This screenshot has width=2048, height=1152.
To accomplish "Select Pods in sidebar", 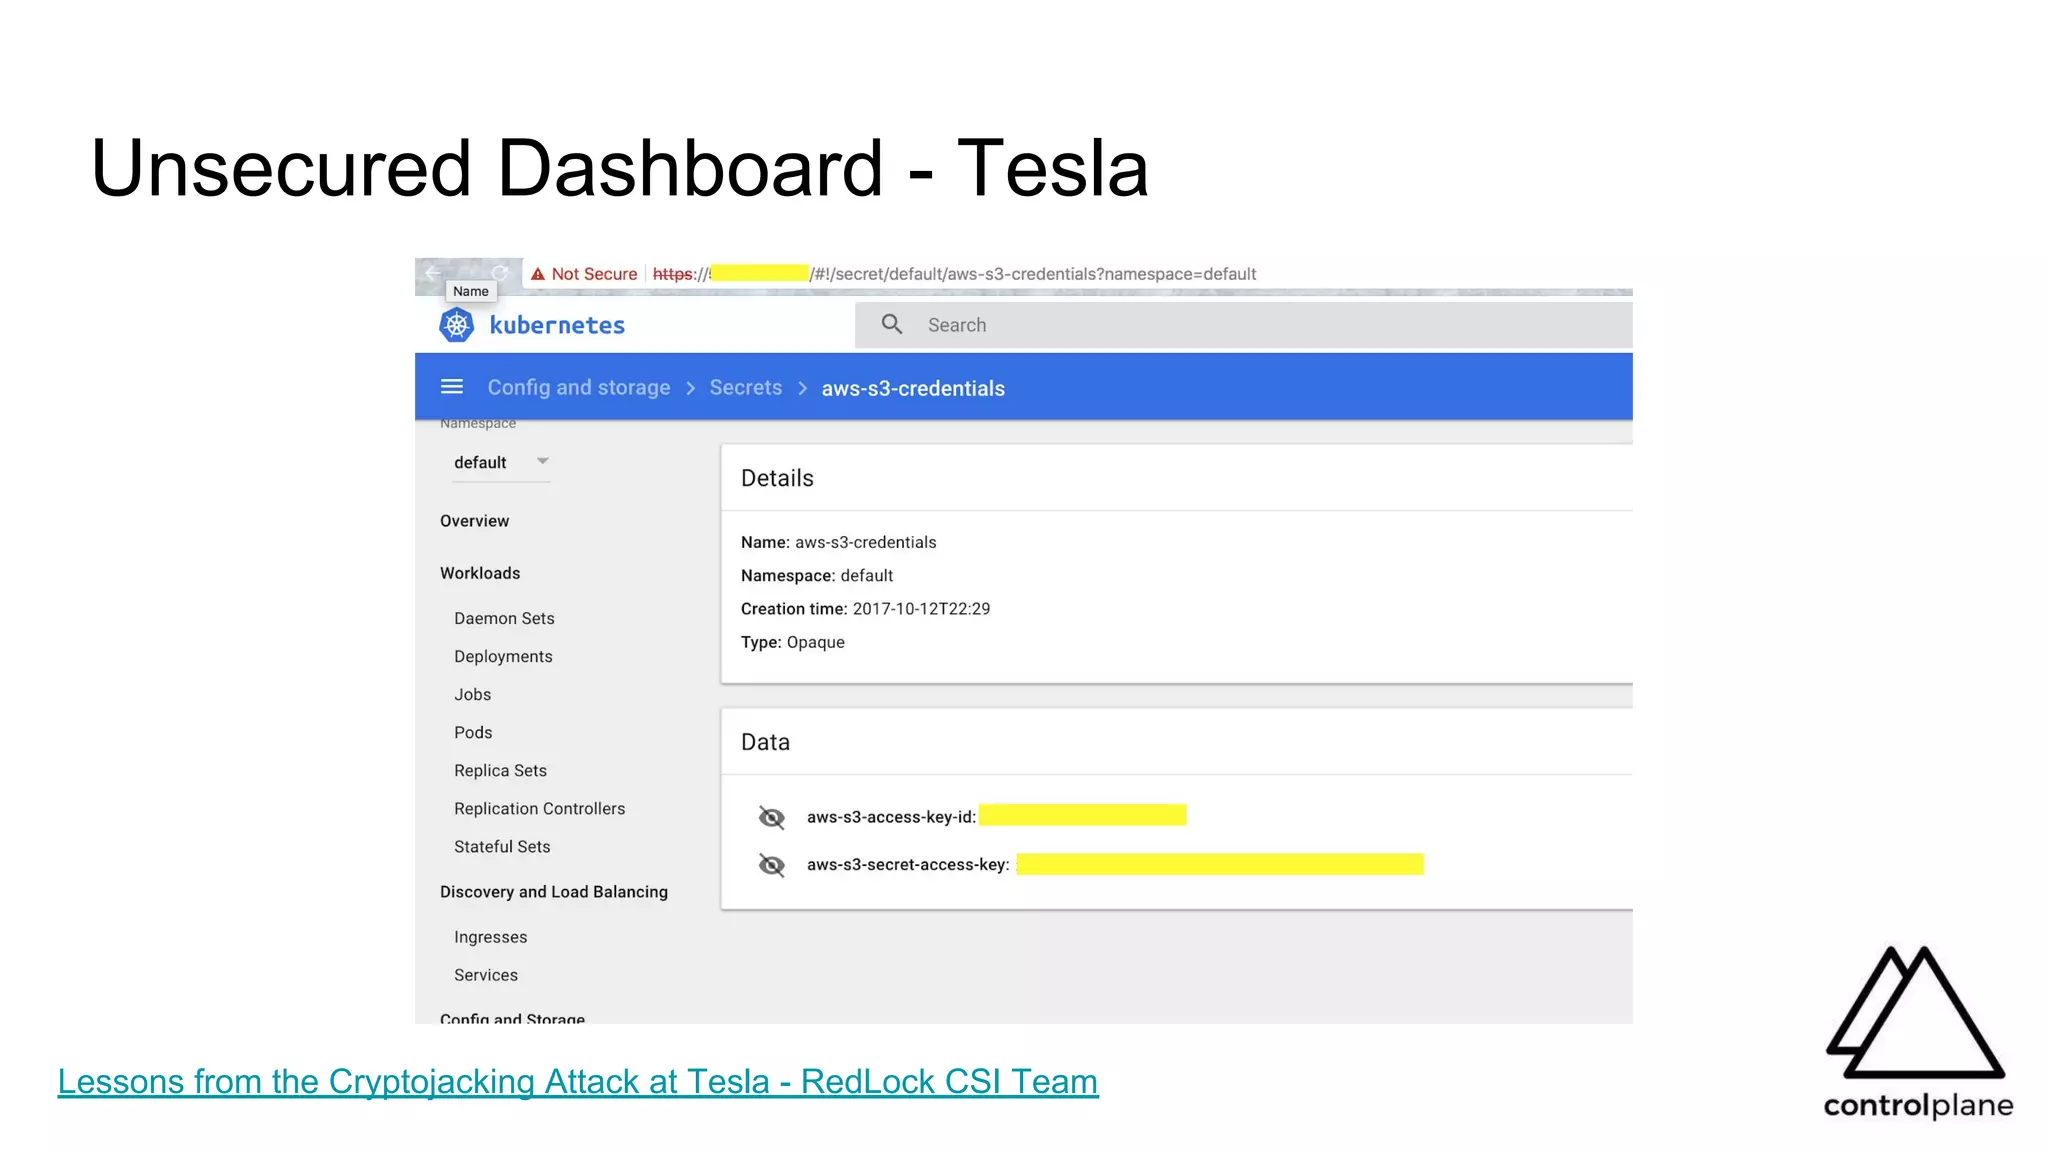I will point(473,732).
